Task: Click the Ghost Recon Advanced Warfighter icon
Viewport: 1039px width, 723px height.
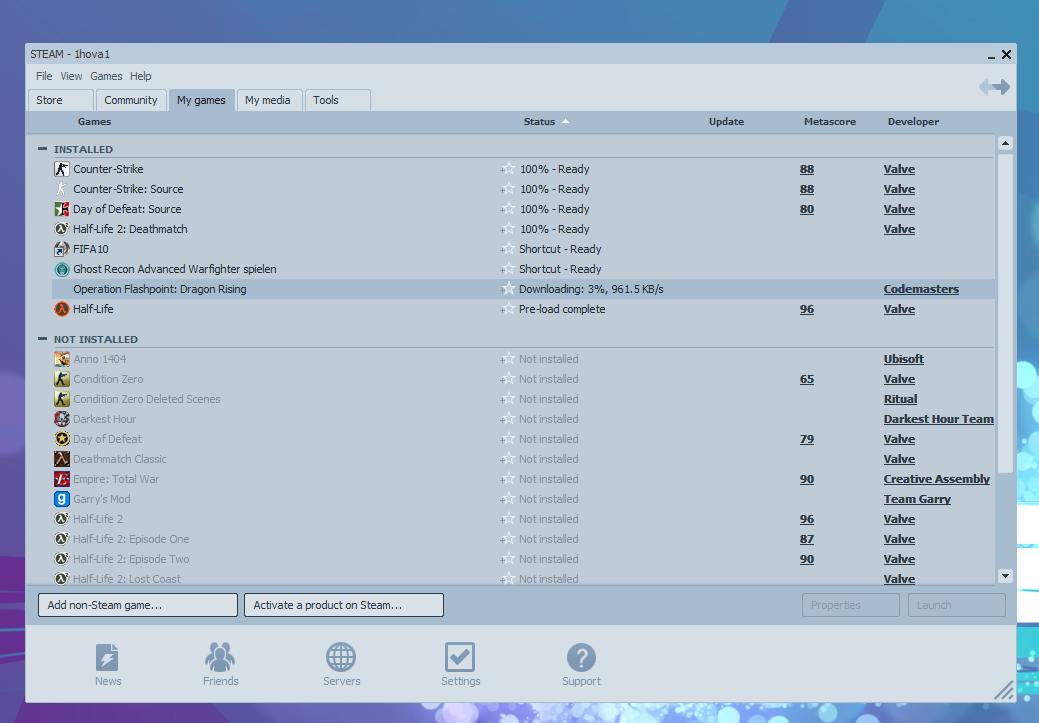Action: click(62, 269)
